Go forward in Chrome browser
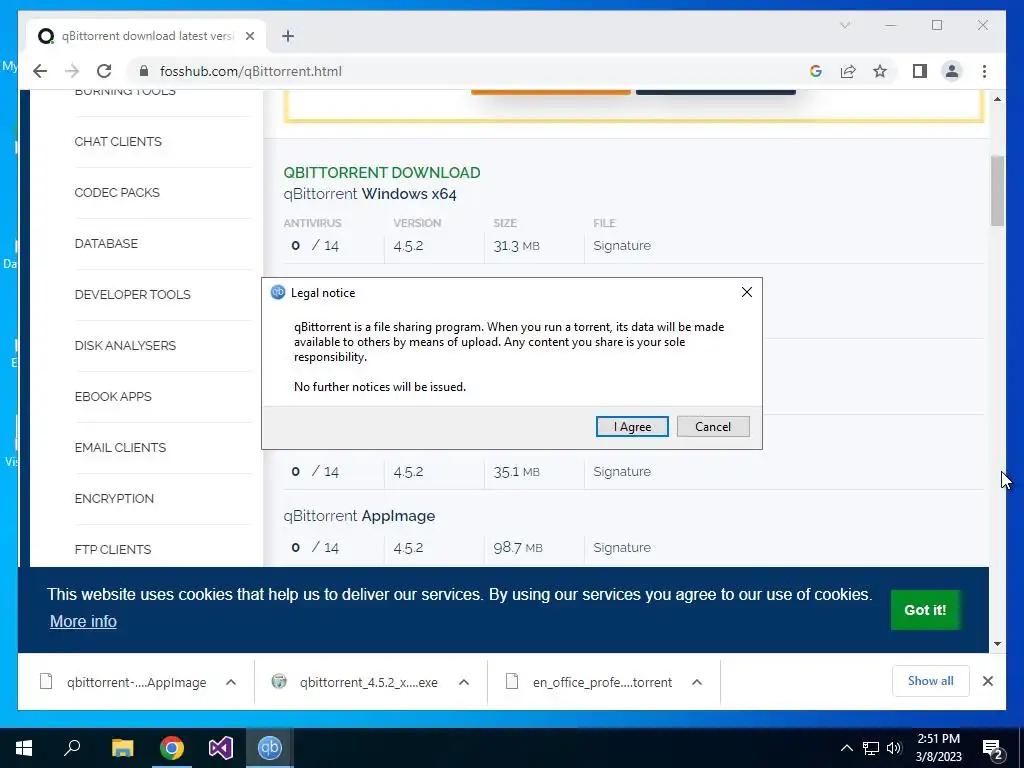 72,71
